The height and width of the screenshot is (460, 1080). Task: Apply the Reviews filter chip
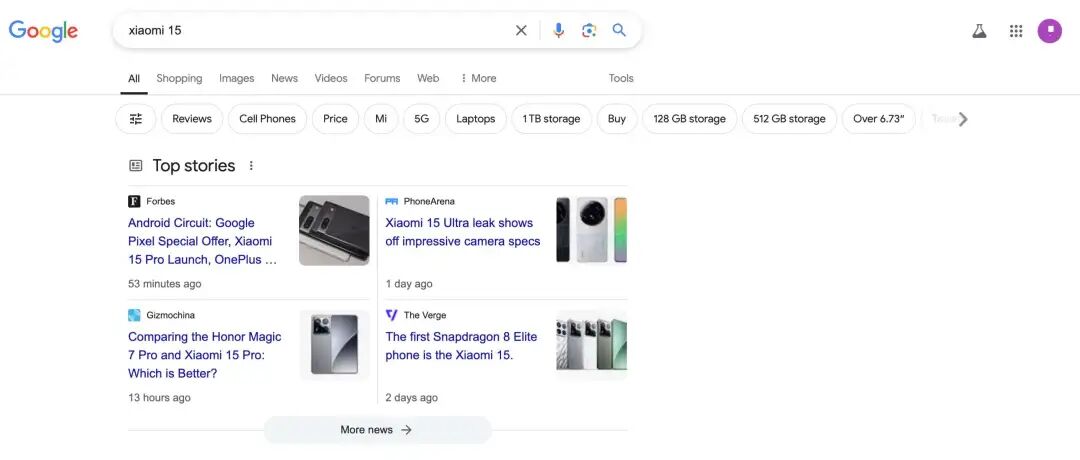click(x=192, y=118)
